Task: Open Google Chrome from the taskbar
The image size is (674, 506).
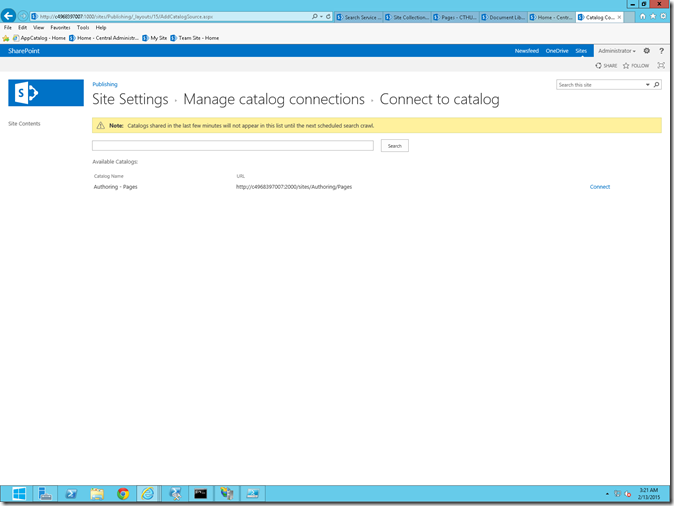Action: (123, 494)
